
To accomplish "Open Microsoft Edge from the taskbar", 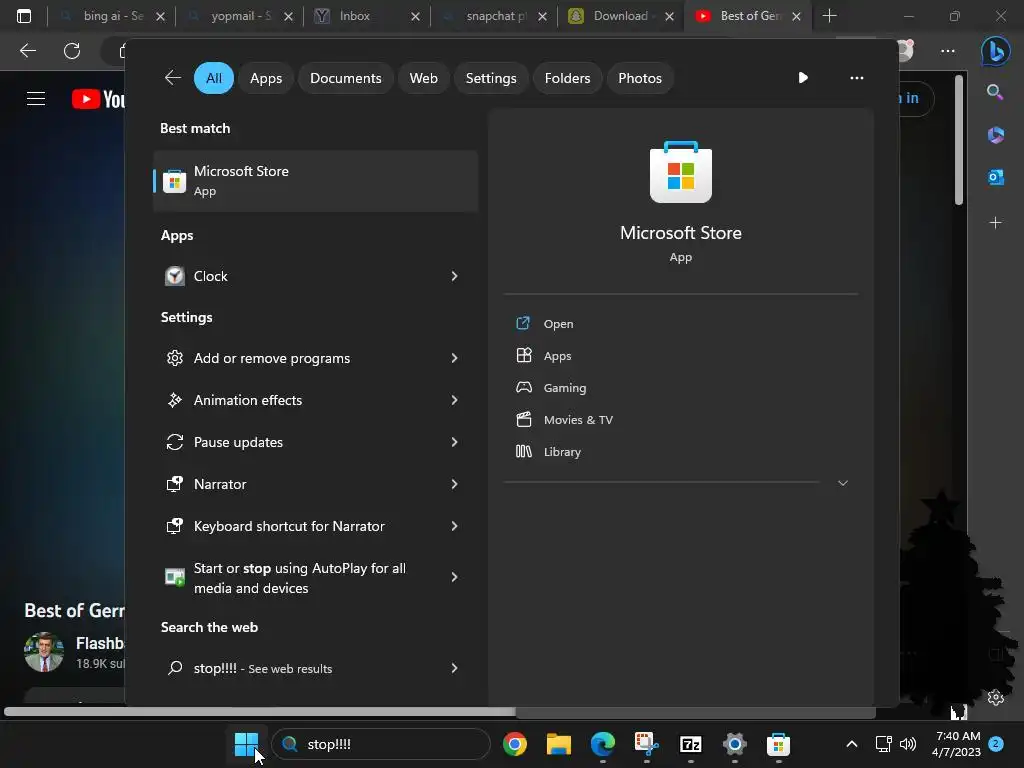I will pos(603,744).
